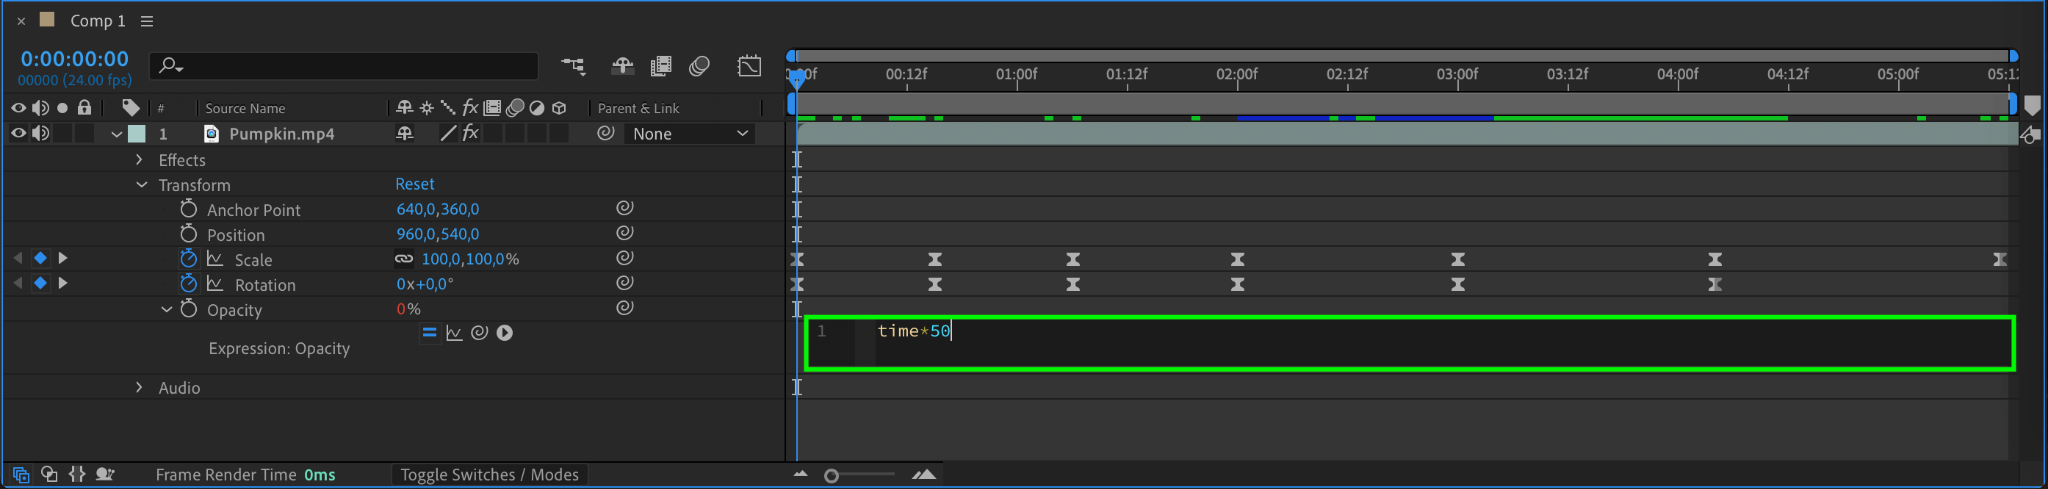Viewport: 2048px width, 489px height.
Task: Toggle solo switch for Pumpkin.mp4
Action: (x=63, y=133)
